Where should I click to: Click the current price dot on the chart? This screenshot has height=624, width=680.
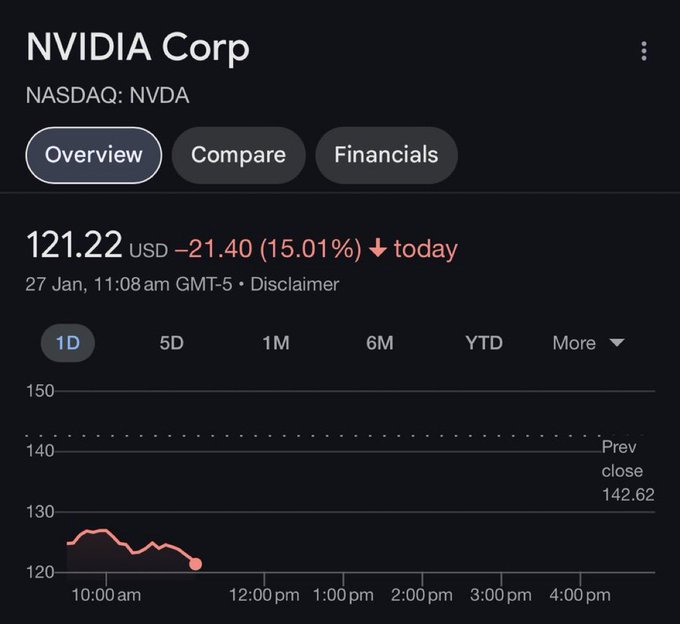196,564
